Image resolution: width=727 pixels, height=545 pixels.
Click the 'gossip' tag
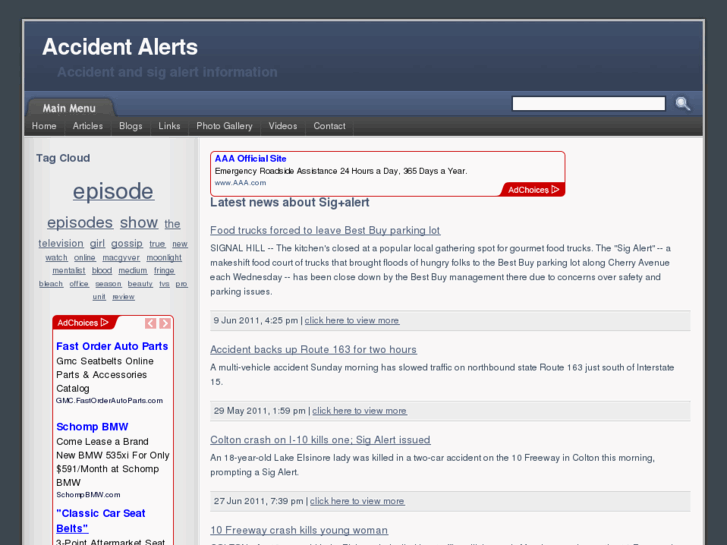click(x=127, y=244)
